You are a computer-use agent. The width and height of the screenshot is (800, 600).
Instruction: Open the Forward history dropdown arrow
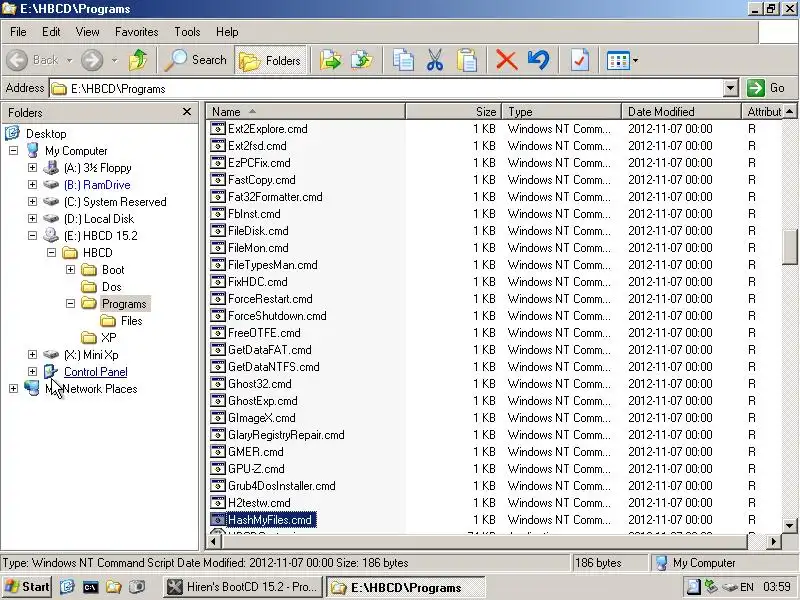coord(115,60)
